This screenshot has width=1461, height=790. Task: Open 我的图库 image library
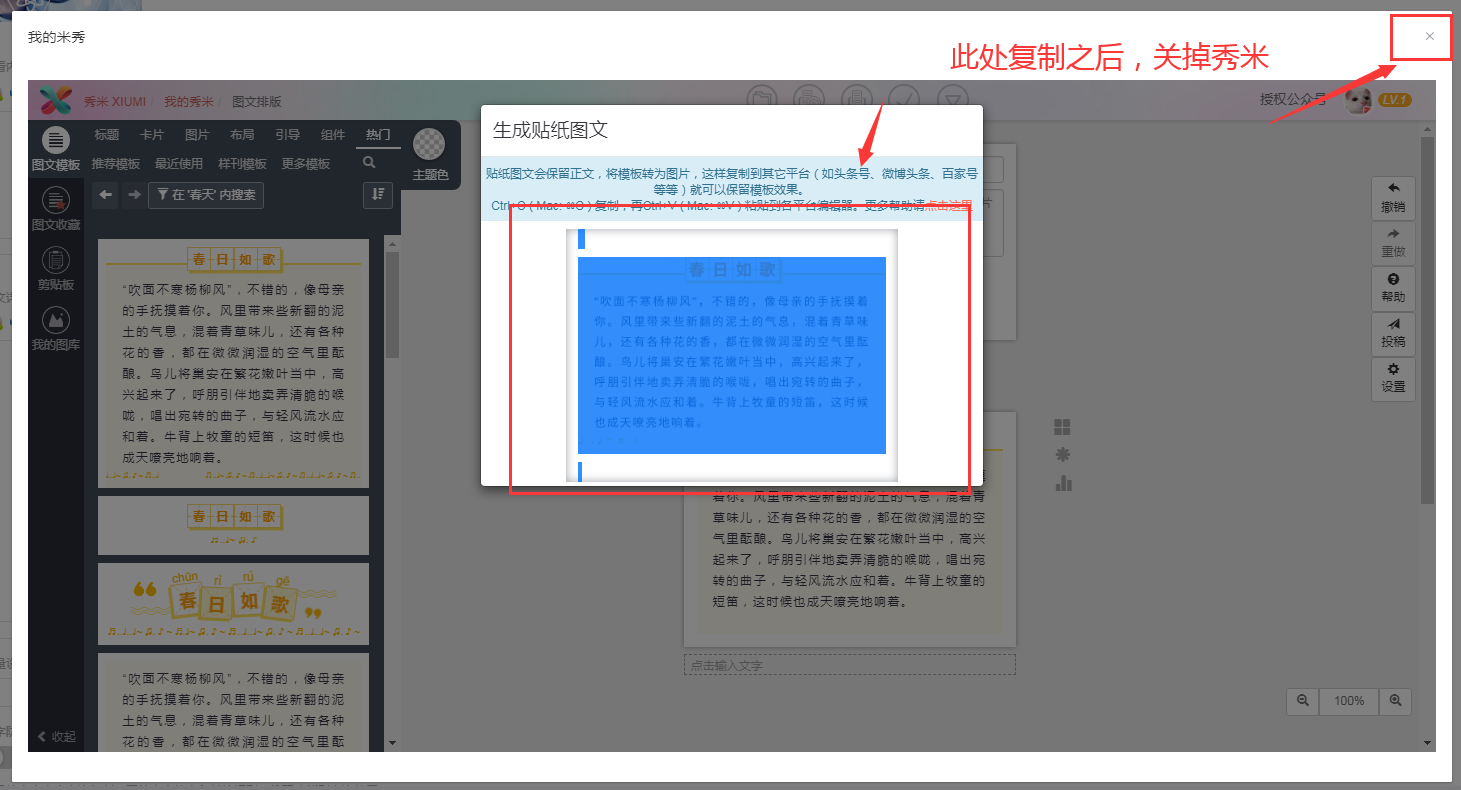click(56, 329)
